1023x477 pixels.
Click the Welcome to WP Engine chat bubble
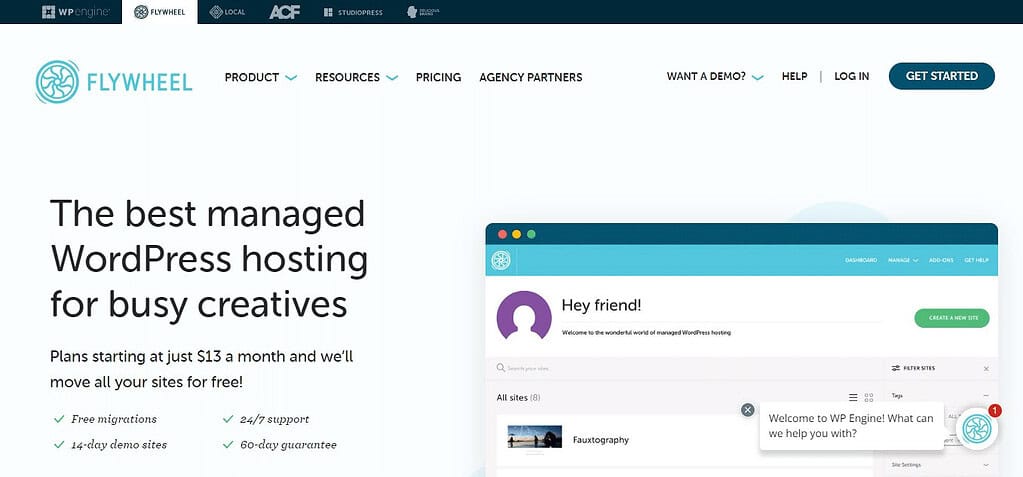[x=851, y=425]
